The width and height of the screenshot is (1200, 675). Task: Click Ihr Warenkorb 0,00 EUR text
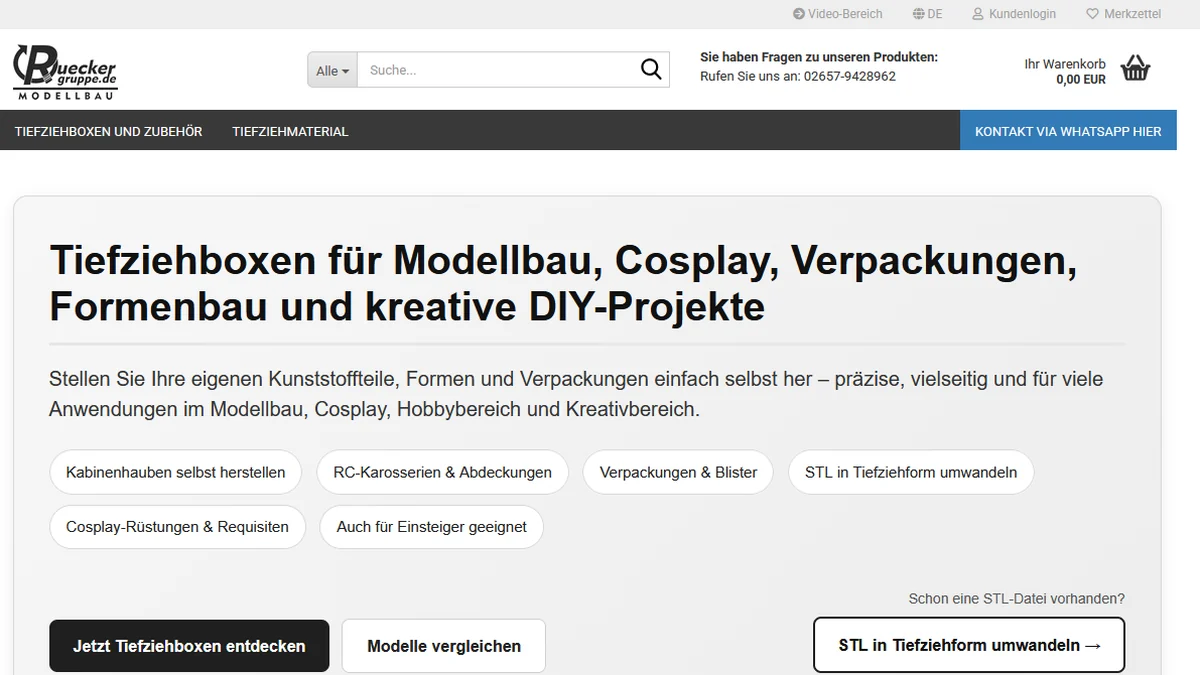pyautogui.click(x=1065, y=71)
